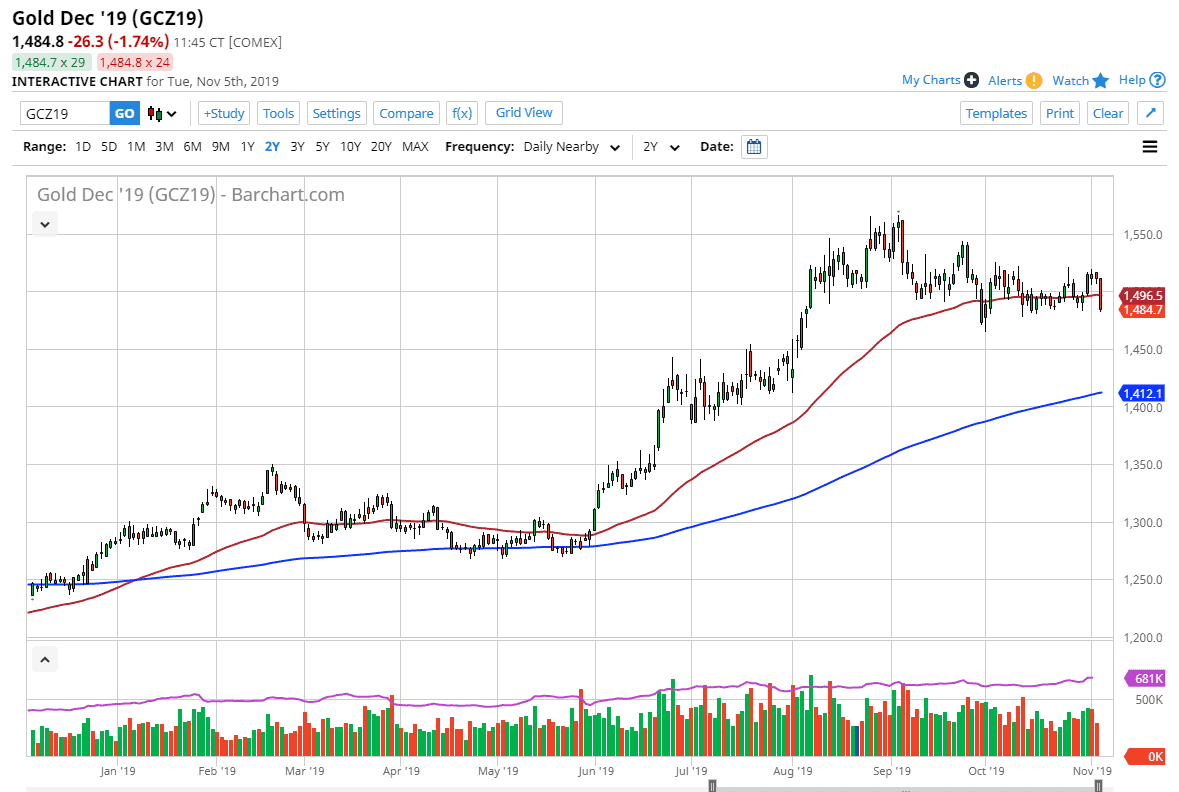Click the Date calendar icon

click(x=753, y=146)
